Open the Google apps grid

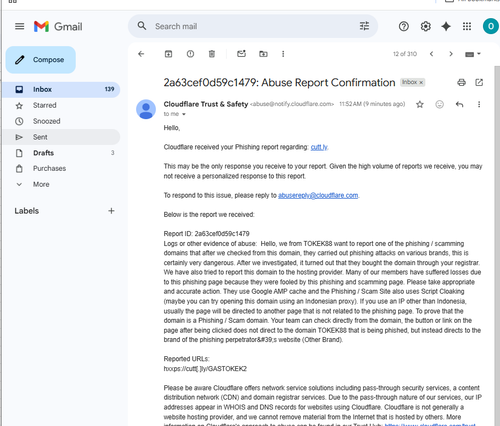(467, 26)
